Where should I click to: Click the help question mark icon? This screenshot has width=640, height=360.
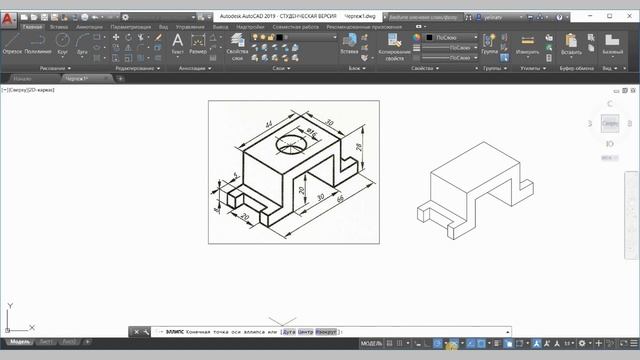click(x=559, y=17)
